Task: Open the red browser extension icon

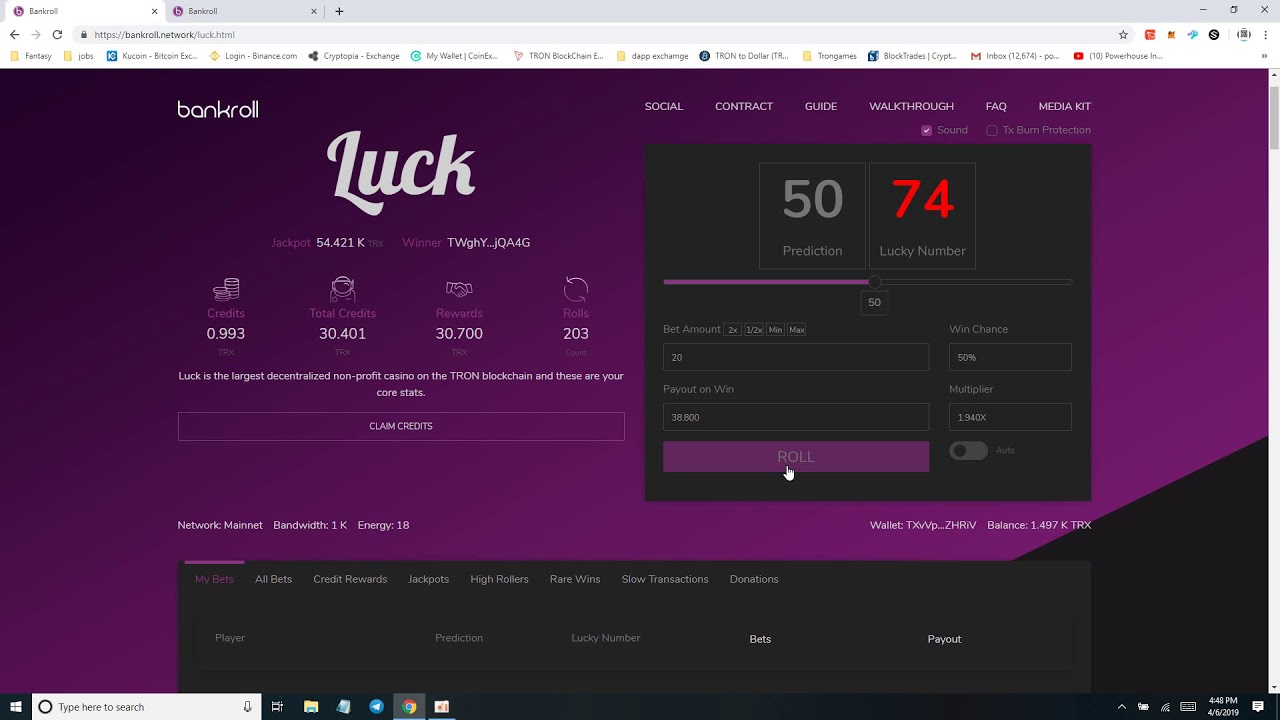Action: (1150, 34)
